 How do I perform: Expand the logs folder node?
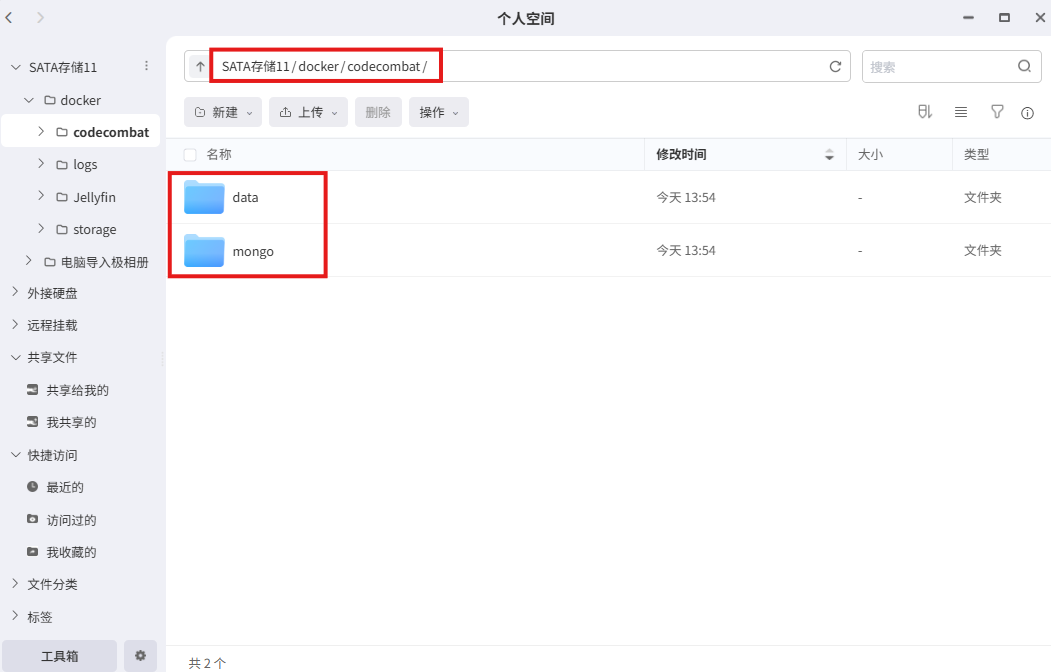(x=41, y=163)
